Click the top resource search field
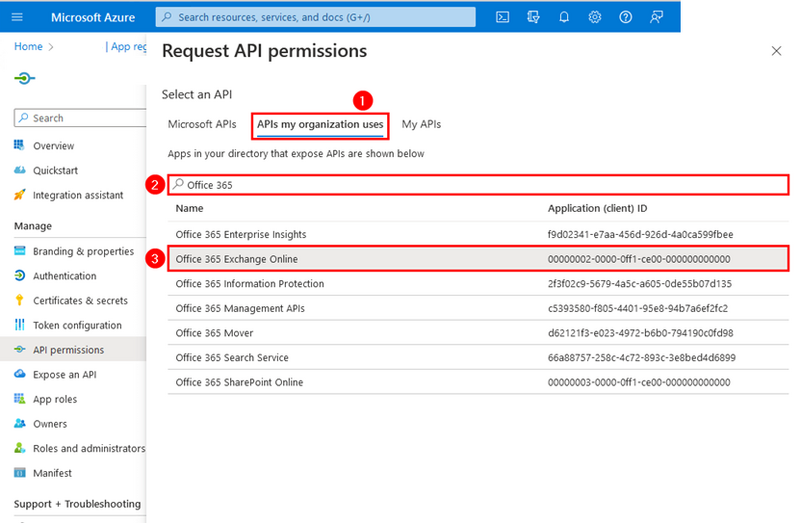This screenshot has height=523, width=800. point(315,17)
